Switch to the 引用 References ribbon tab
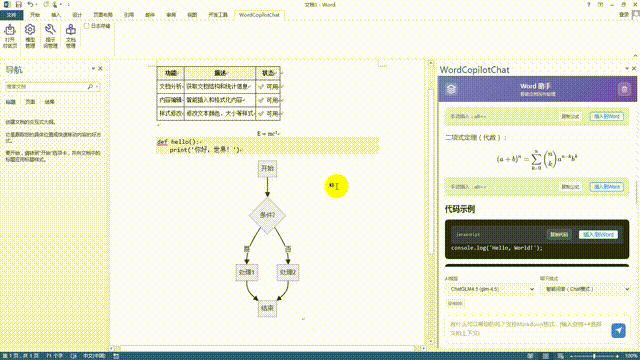640x360 pixels. 129,15
